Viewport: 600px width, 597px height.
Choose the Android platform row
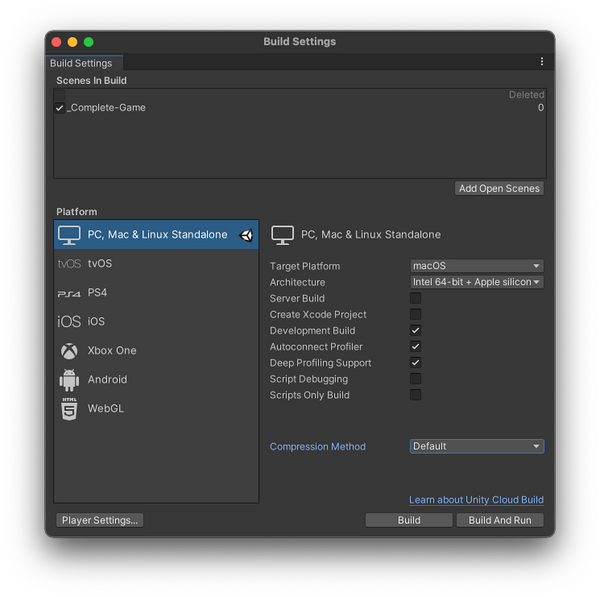point(156,380)
